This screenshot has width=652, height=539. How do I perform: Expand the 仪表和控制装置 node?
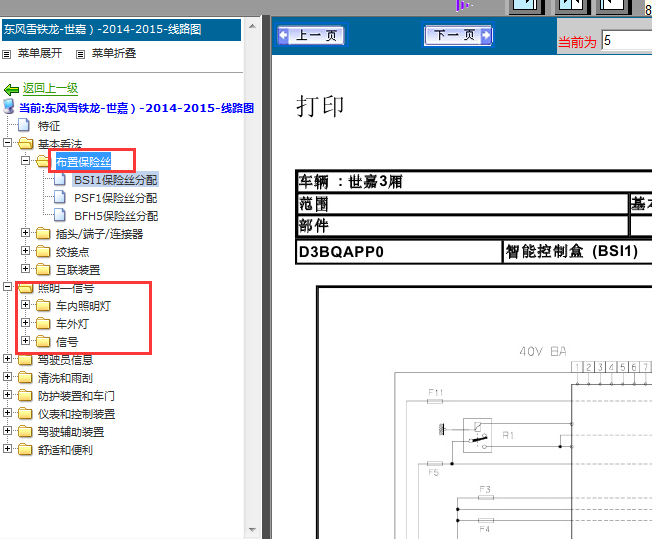pyautogui.click(x=7, y=413)
